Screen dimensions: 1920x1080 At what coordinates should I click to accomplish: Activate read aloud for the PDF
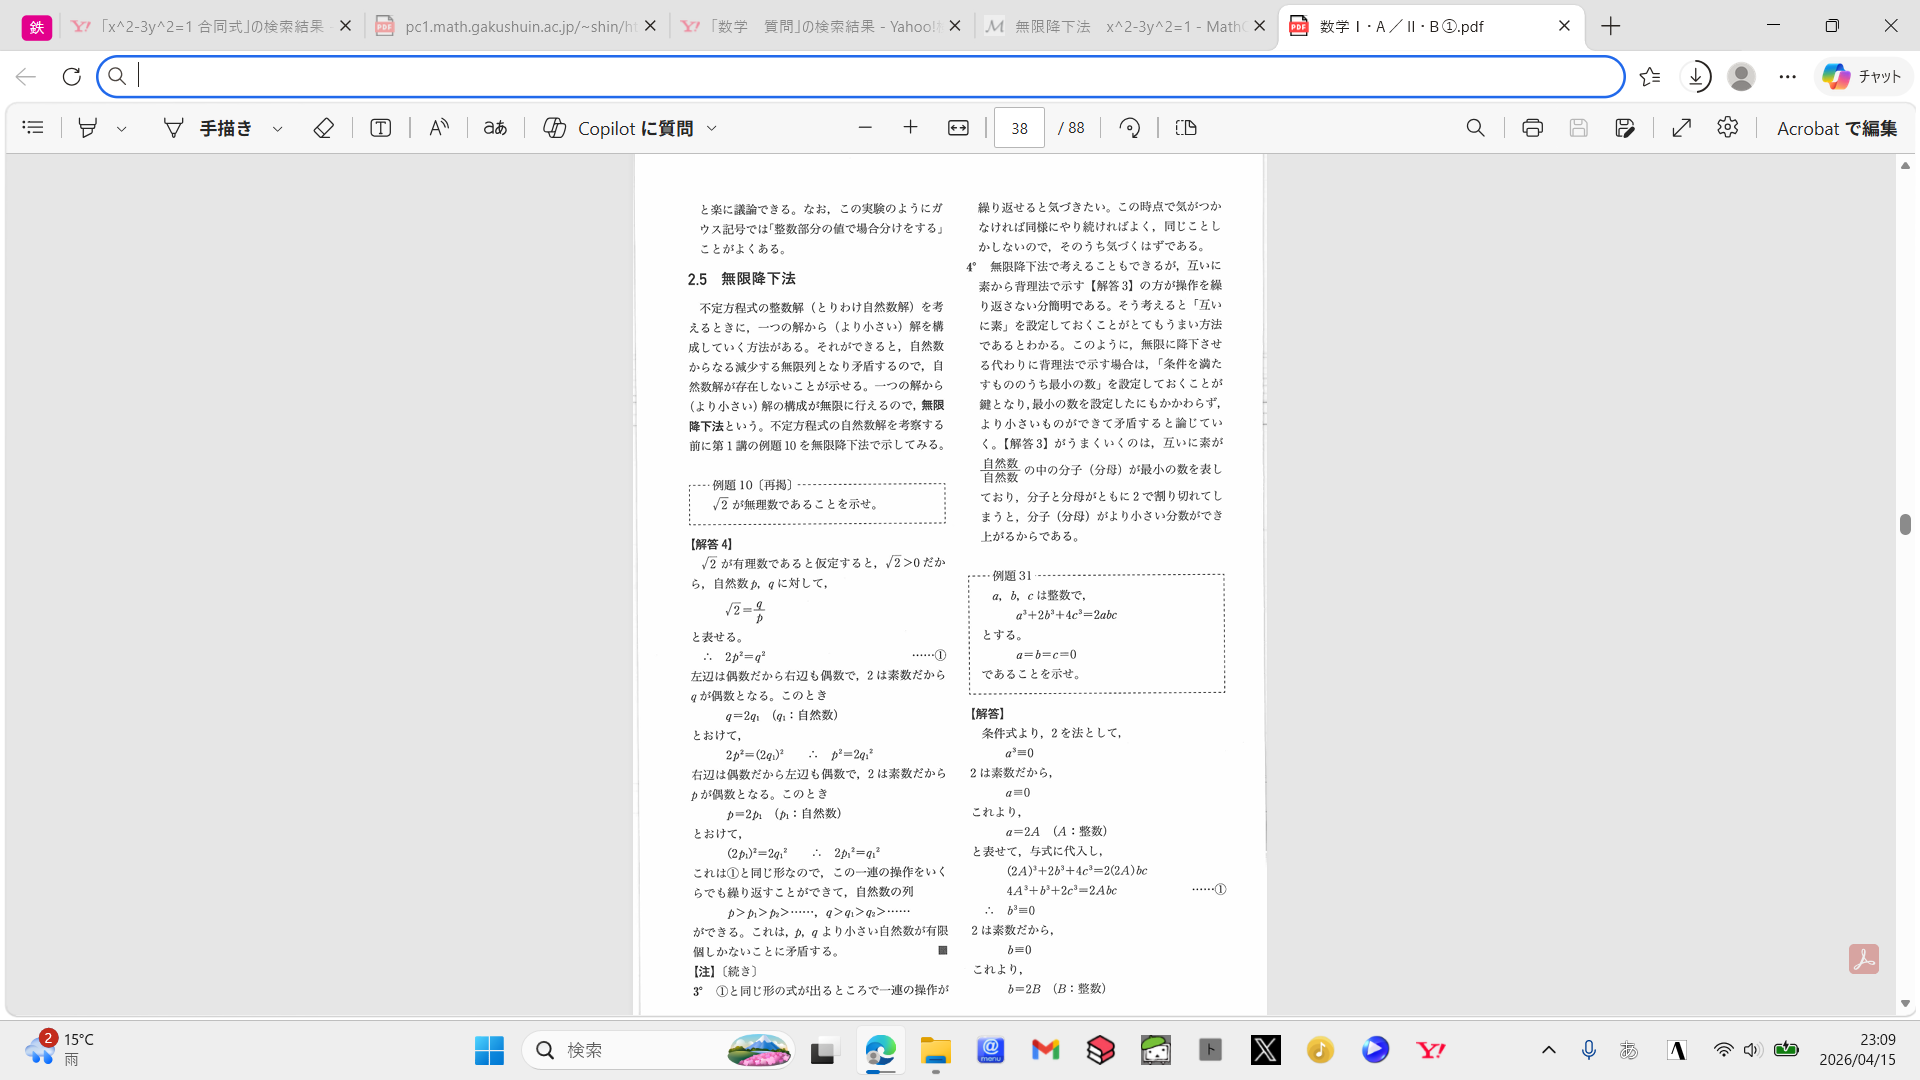coord(438,128)
